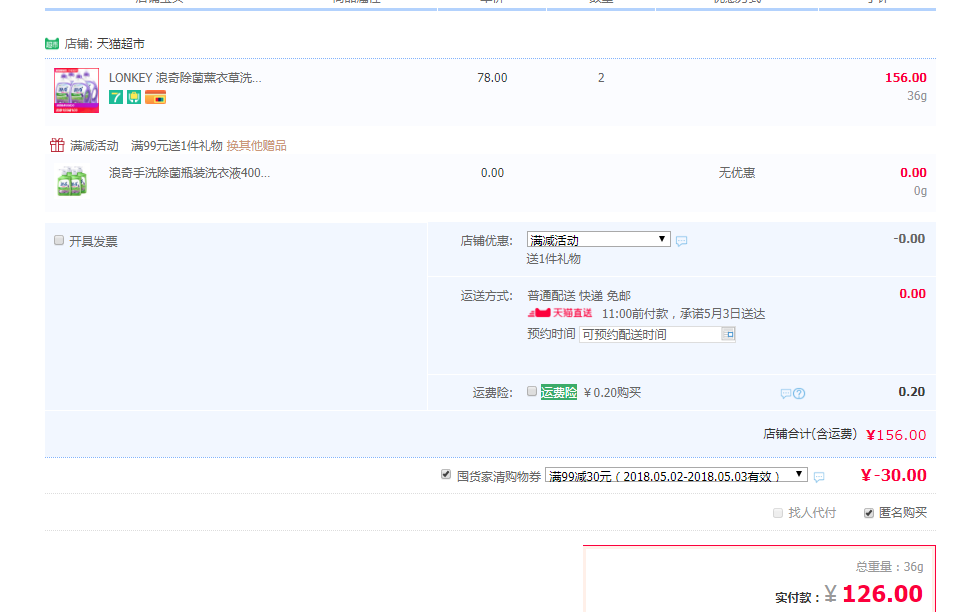Uncheck the 匿名购买 anonymous purchase checkbox

[869, 513]
